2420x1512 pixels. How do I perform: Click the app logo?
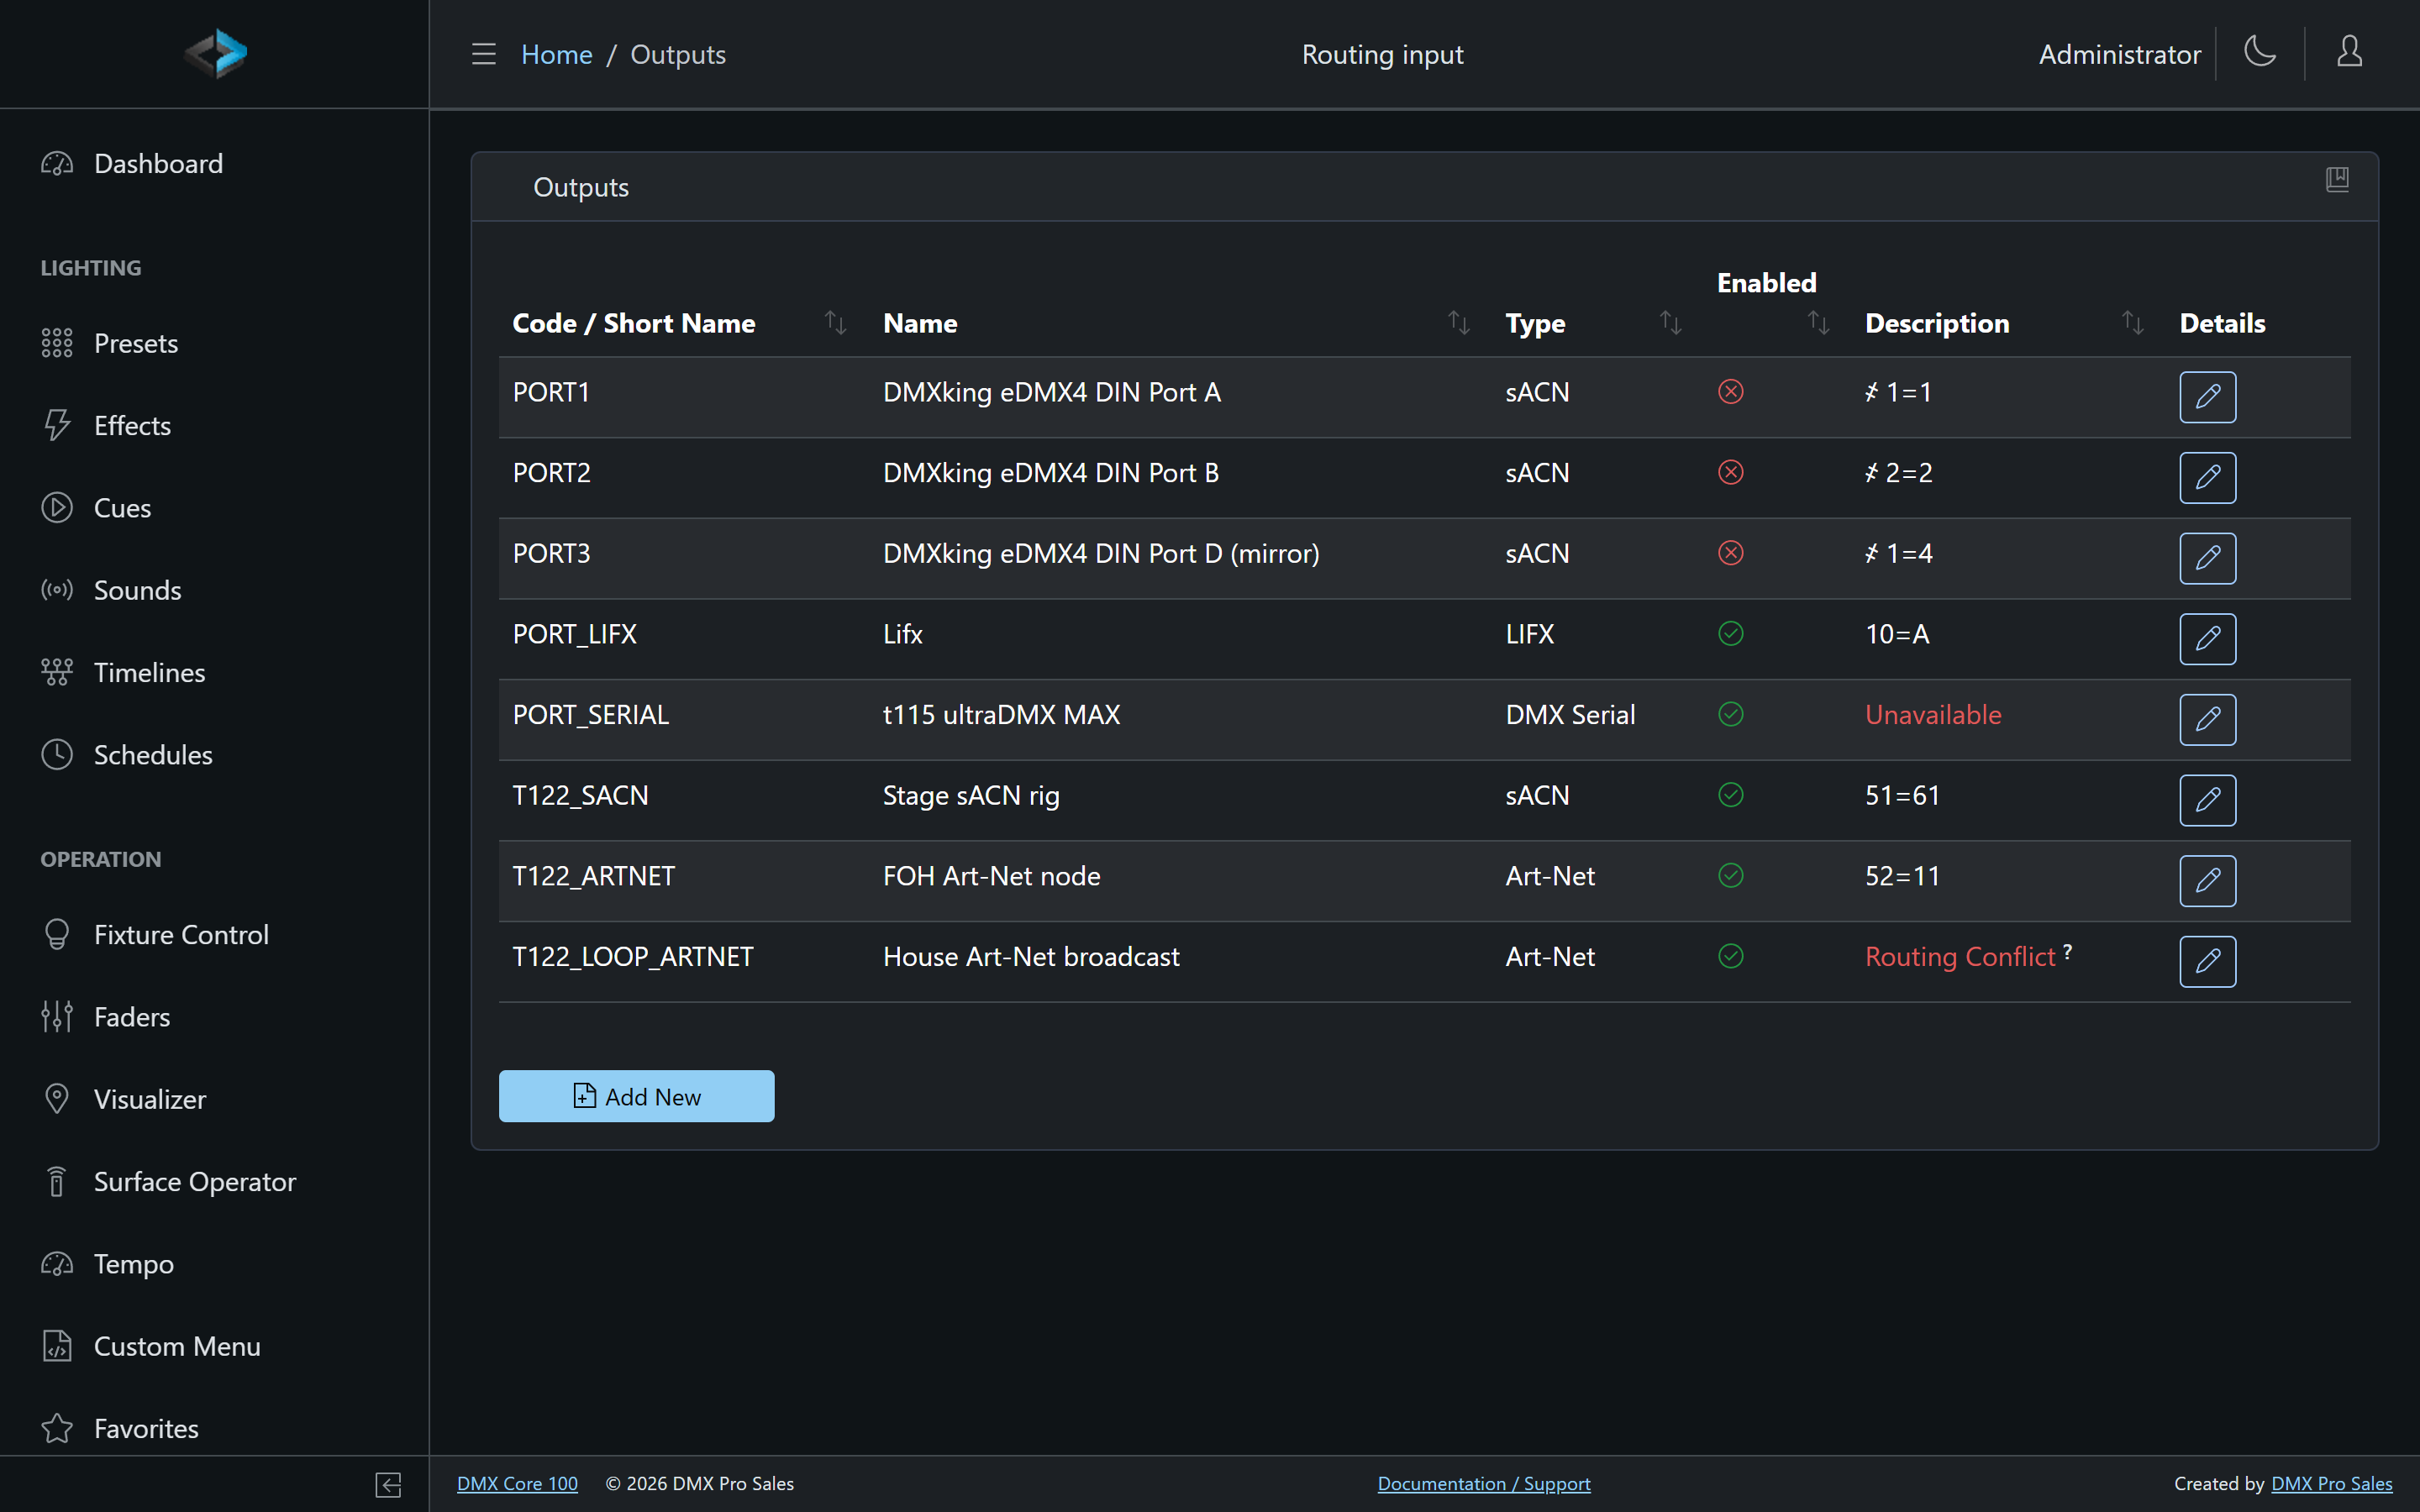tap(216, 54)
